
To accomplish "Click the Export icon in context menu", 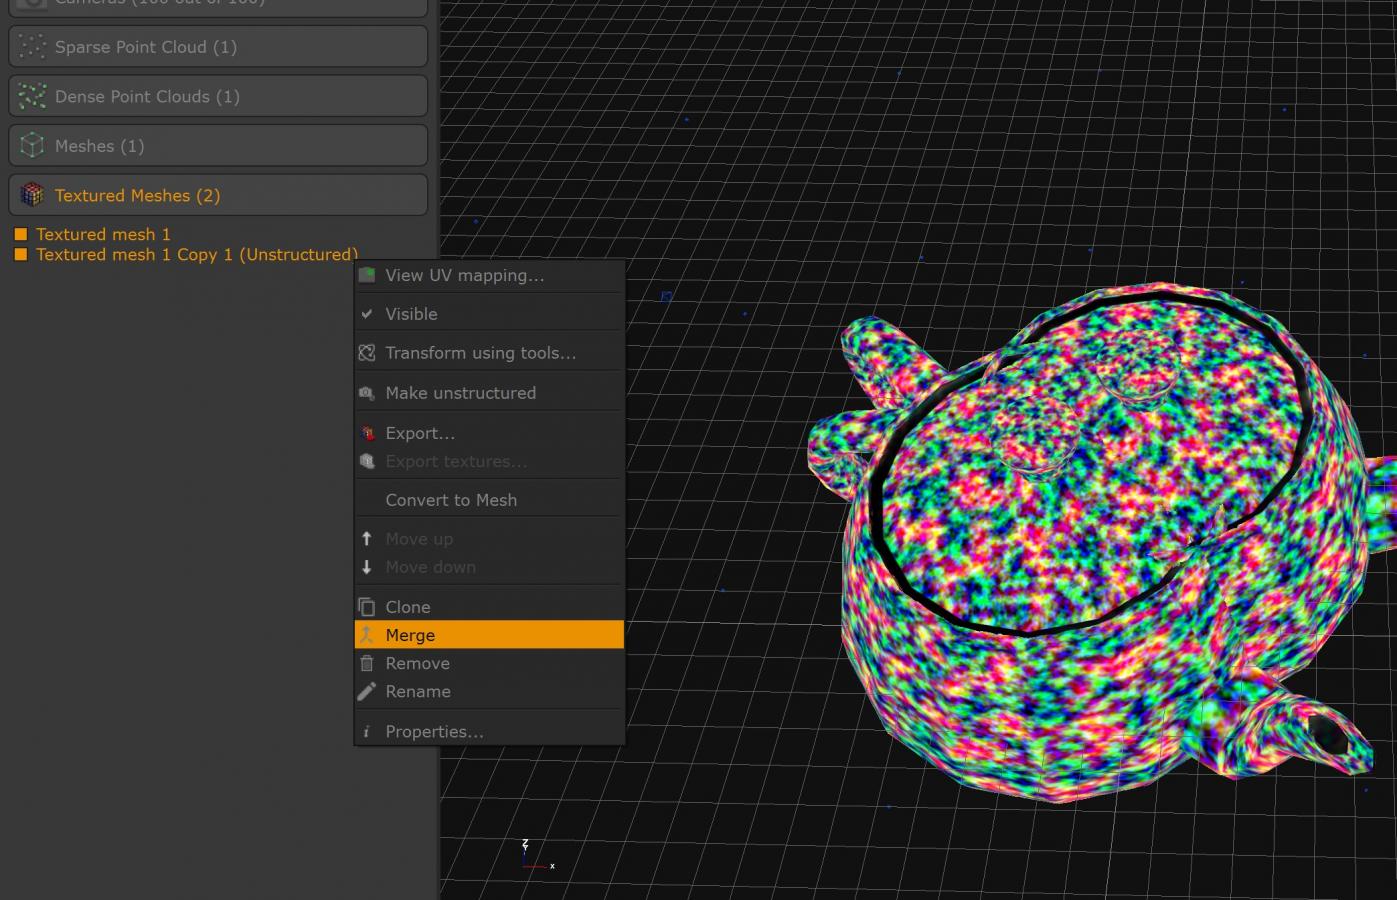I will pos(367,433).
